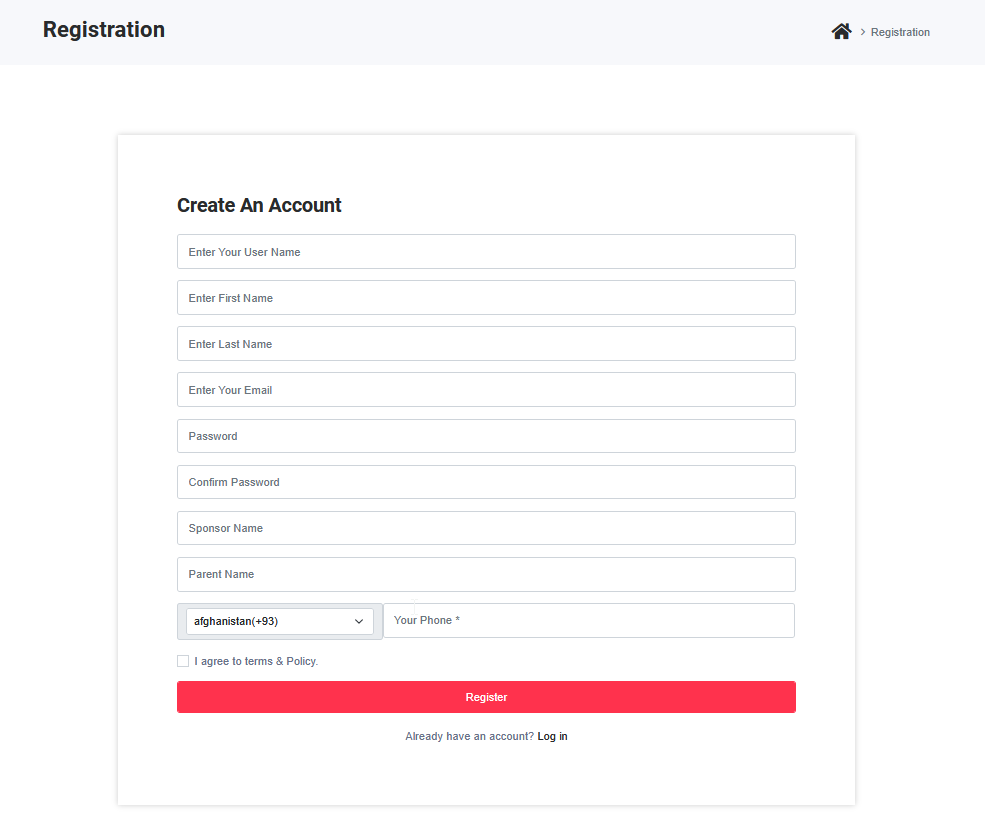Click the home icon in the breadcrumb
Image resolution: width=985 pixels, height=822 pixels.
point(841,31)
